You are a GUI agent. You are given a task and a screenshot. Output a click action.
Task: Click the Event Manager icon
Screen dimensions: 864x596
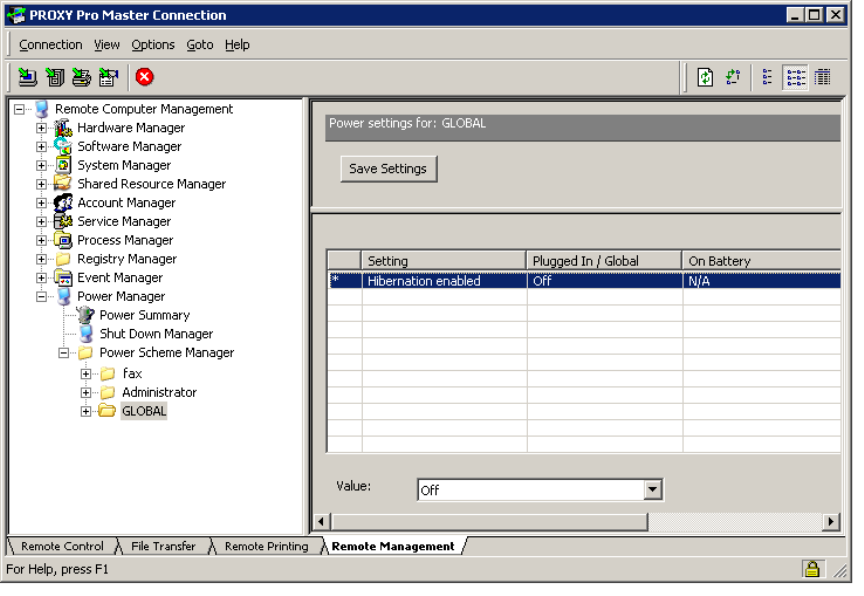click(x=63, y=278)
